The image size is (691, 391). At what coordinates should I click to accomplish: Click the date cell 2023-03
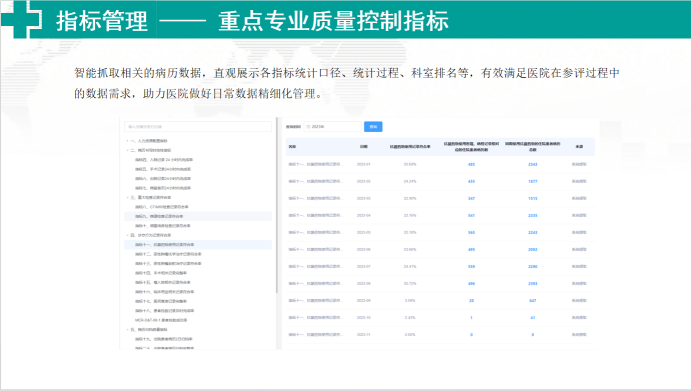[364, 198]
